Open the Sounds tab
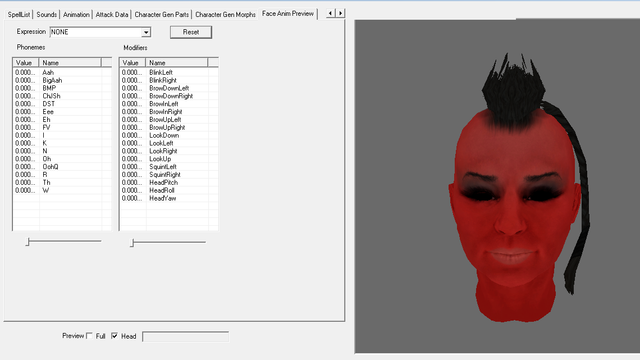Viewport: 640px width, 360px height. tap(47, 14)
